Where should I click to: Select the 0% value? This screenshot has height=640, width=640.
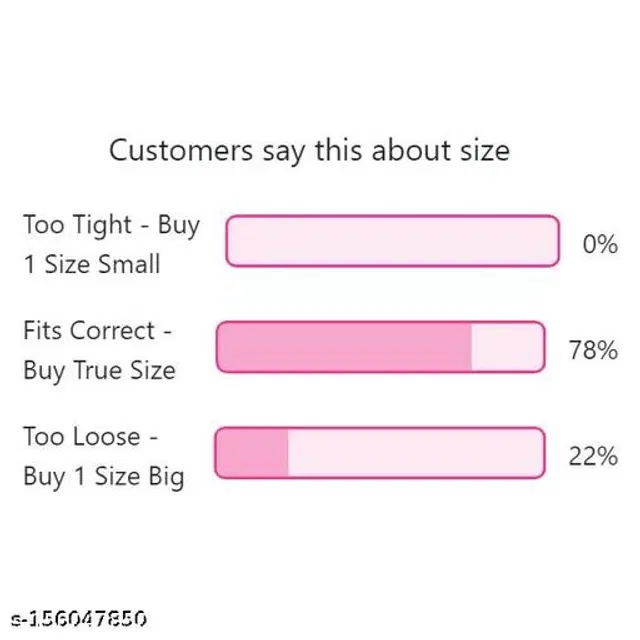[x=599, y=243]
